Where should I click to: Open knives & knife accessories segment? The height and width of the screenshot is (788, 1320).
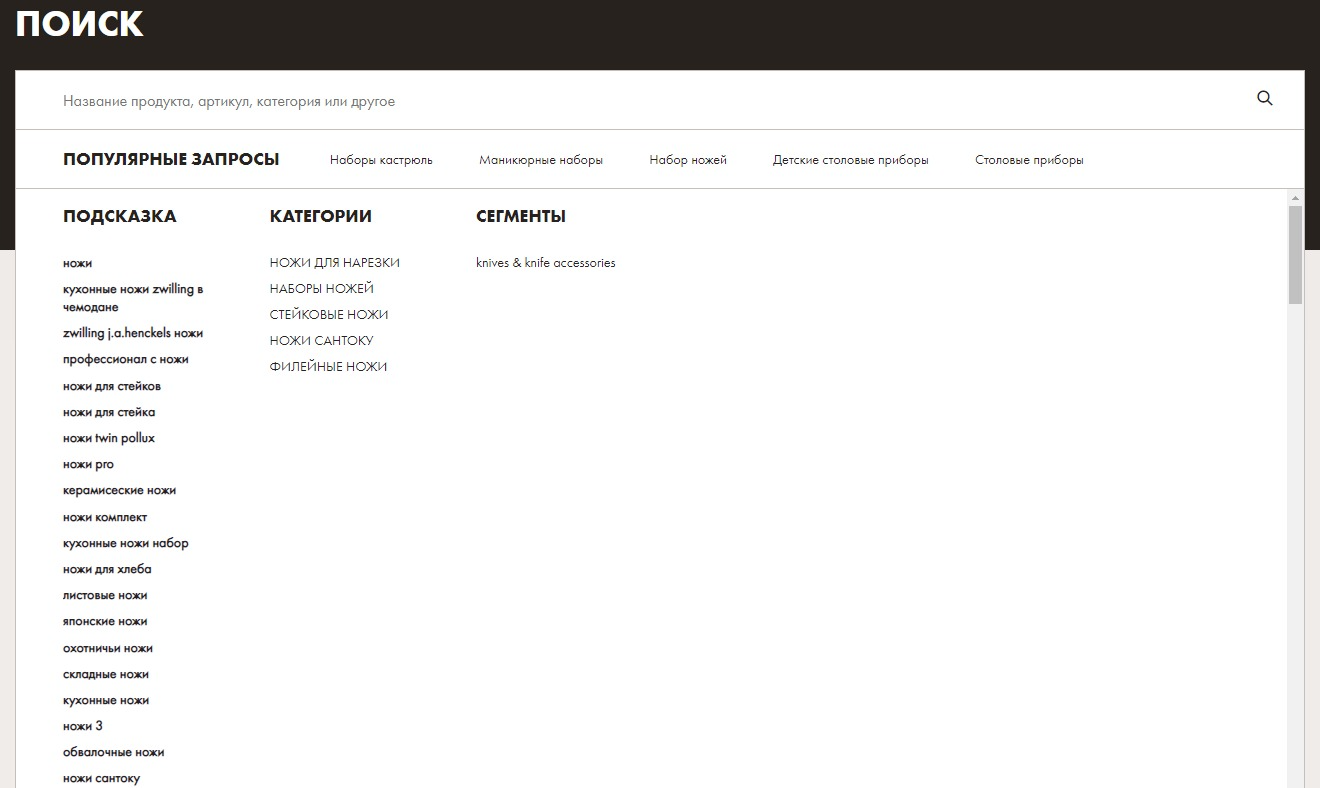[x=545, y=263]
